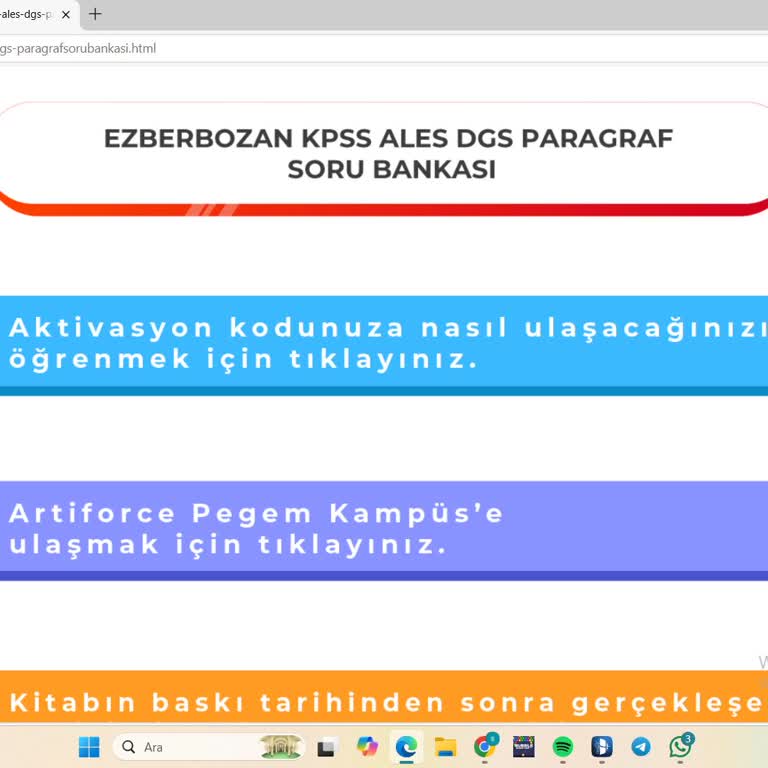Image resolution: width=768 pixels, height=768 pixels.
Task: Open the dark blue app next to Spotify
Action: click(x=602, y=747)
